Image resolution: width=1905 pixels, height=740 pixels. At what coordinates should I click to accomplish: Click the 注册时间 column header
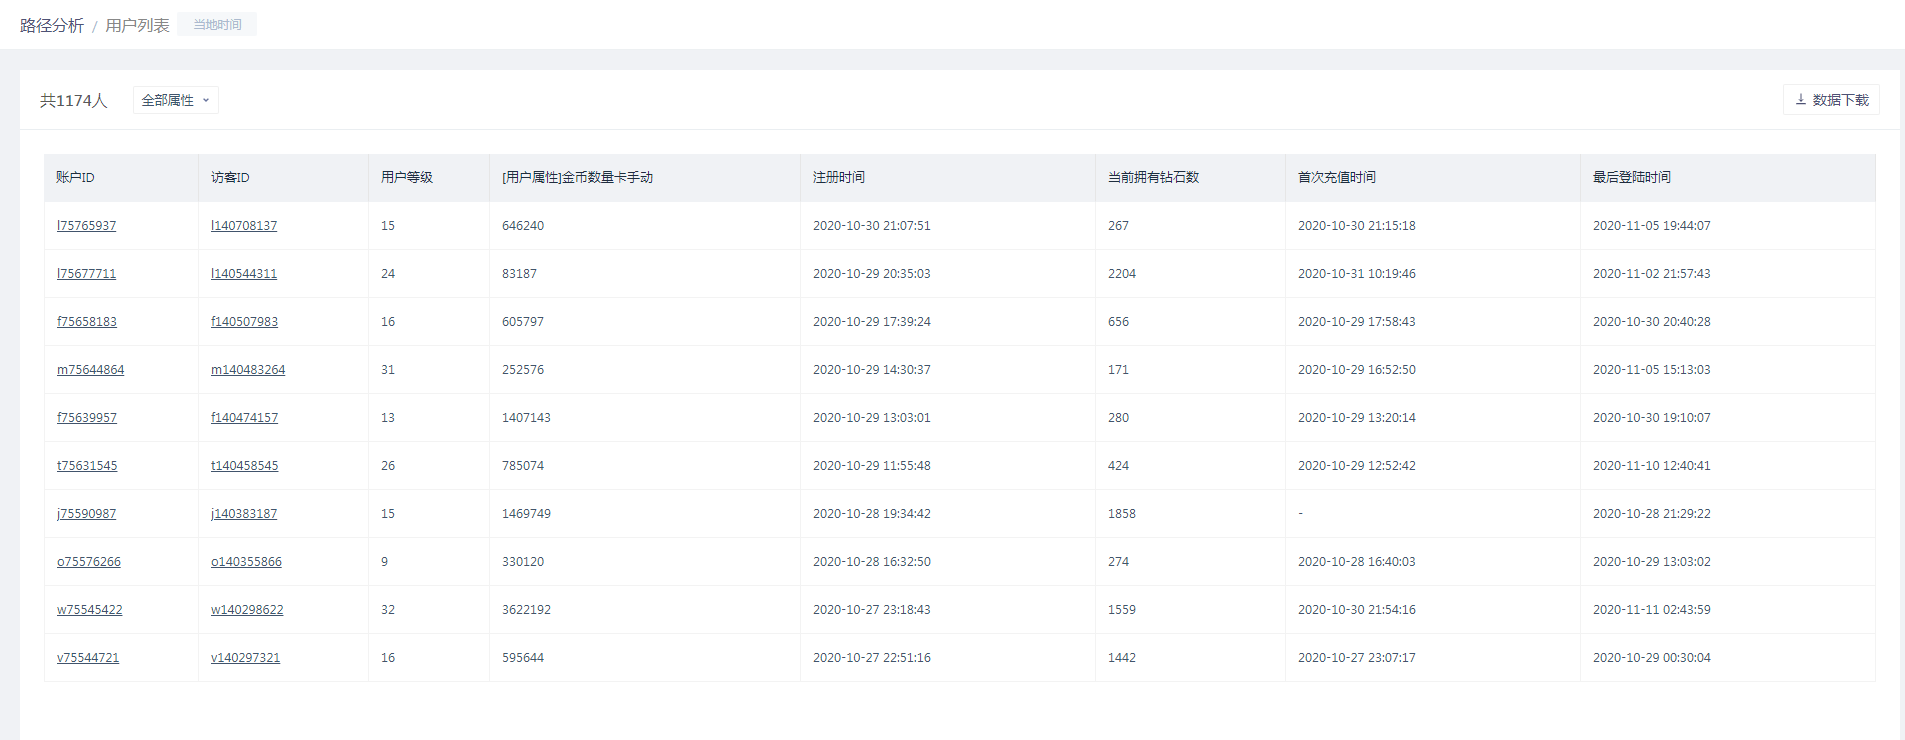click(839, 178)
